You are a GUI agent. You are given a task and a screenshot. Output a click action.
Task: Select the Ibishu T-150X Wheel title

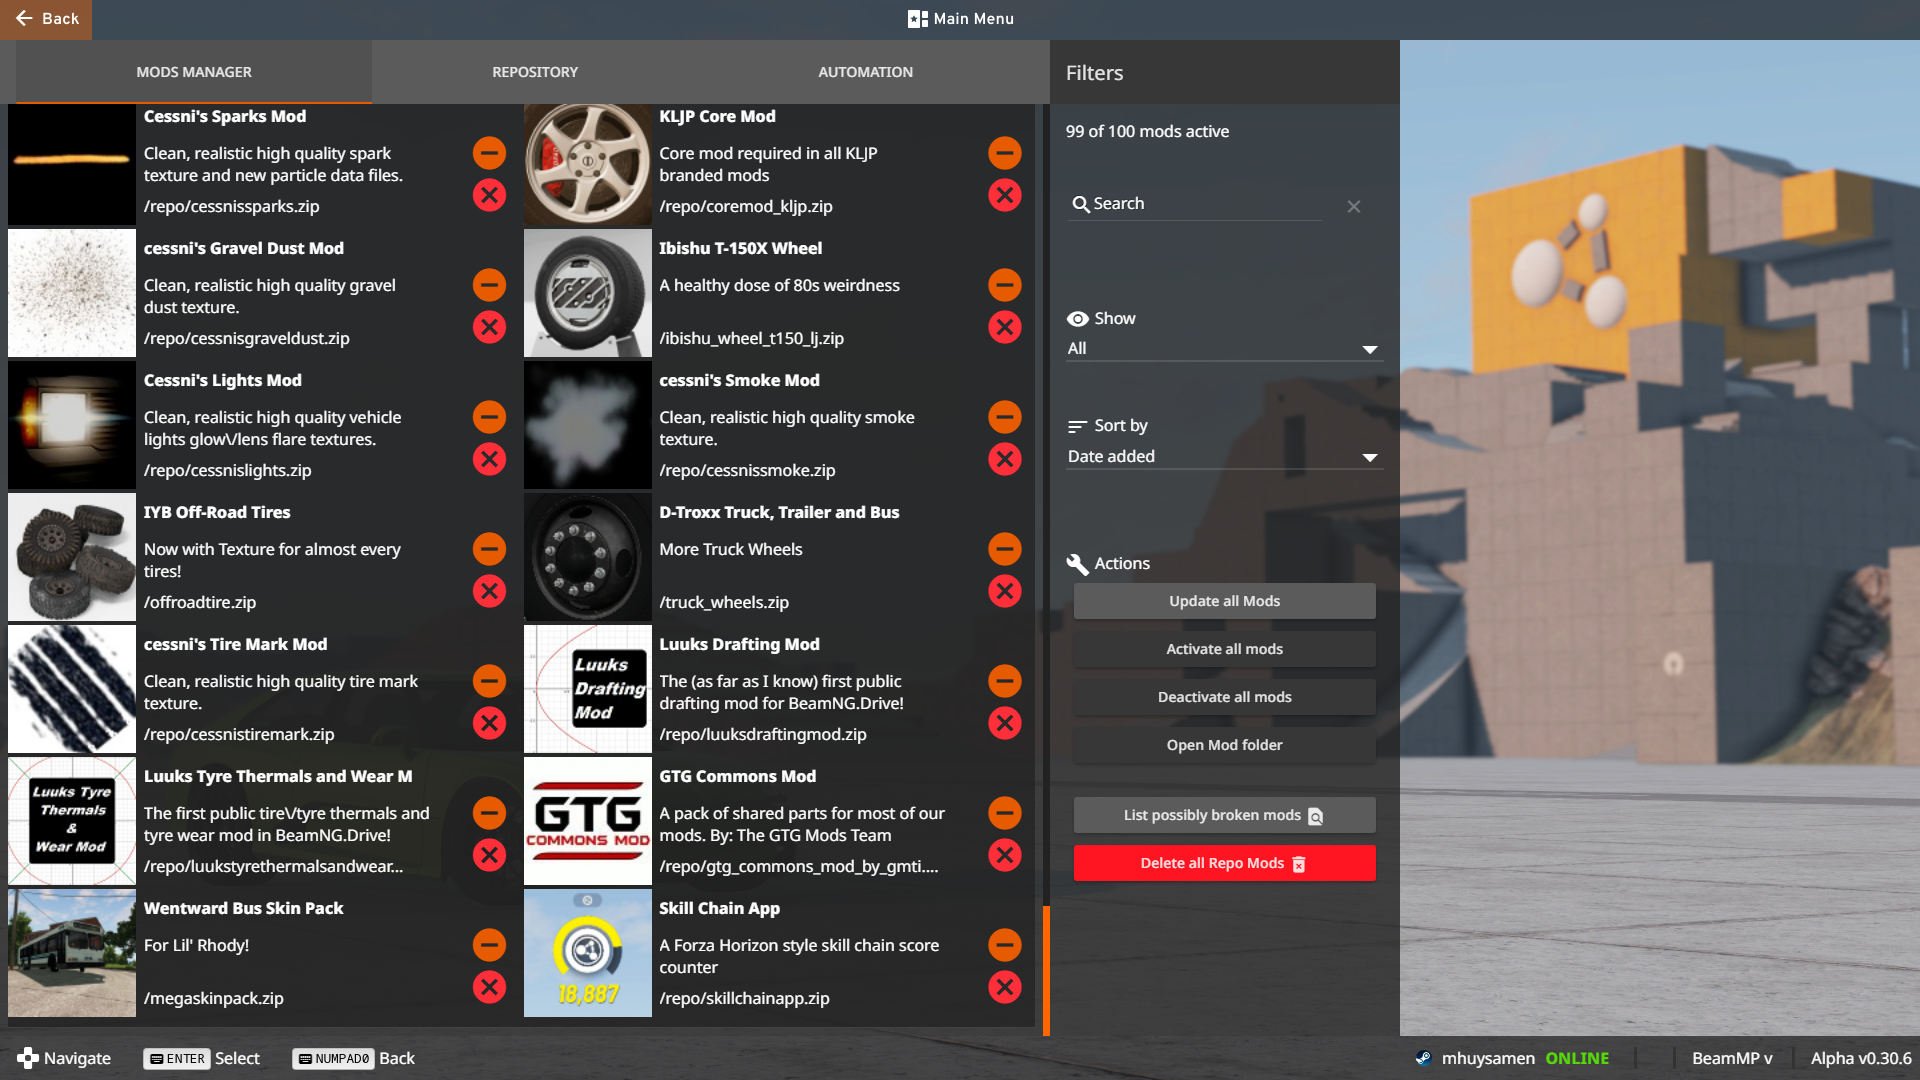coord(740,248)
